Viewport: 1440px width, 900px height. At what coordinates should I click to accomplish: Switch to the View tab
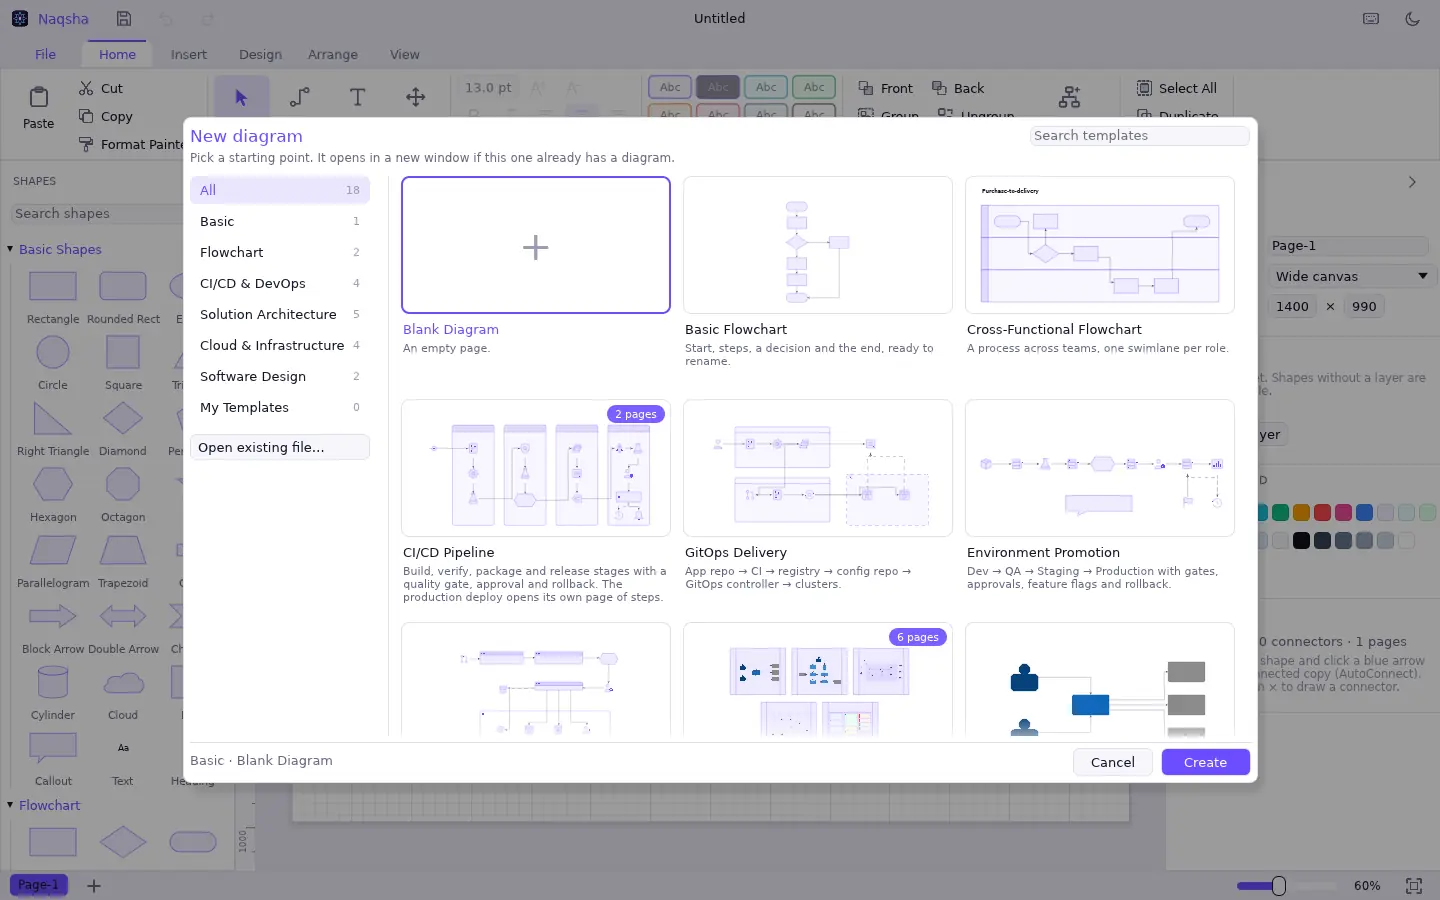tap(405, 55)
